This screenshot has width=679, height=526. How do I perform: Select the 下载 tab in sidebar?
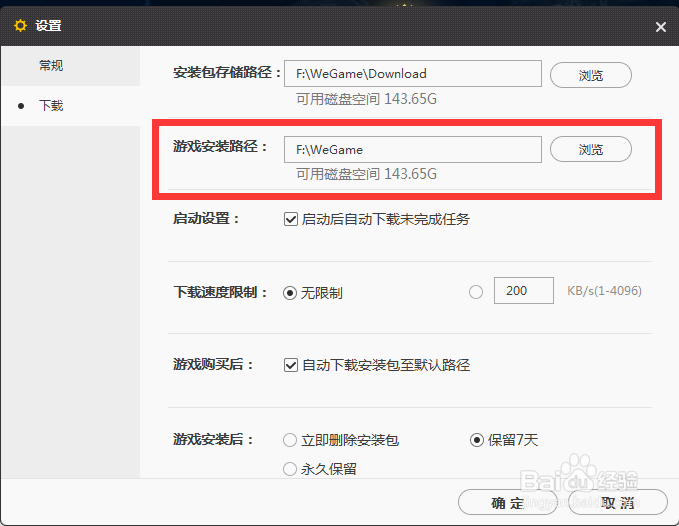[51, 106]
